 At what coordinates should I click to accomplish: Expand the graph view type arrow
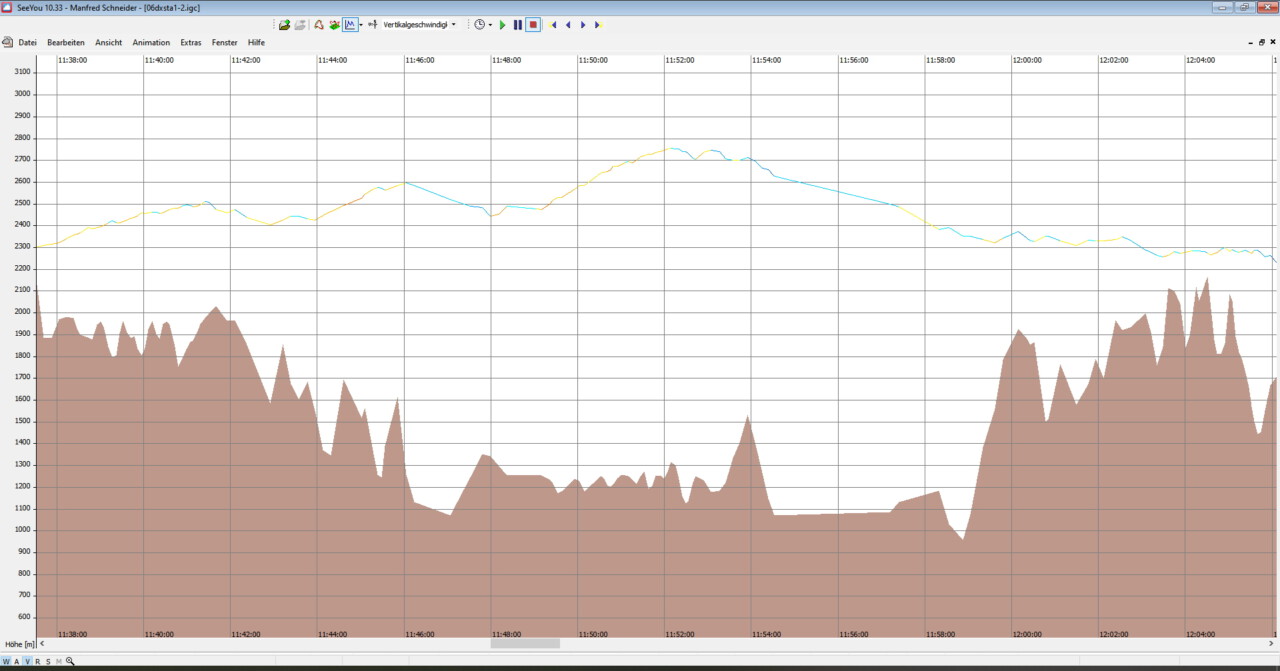point(362,24)
